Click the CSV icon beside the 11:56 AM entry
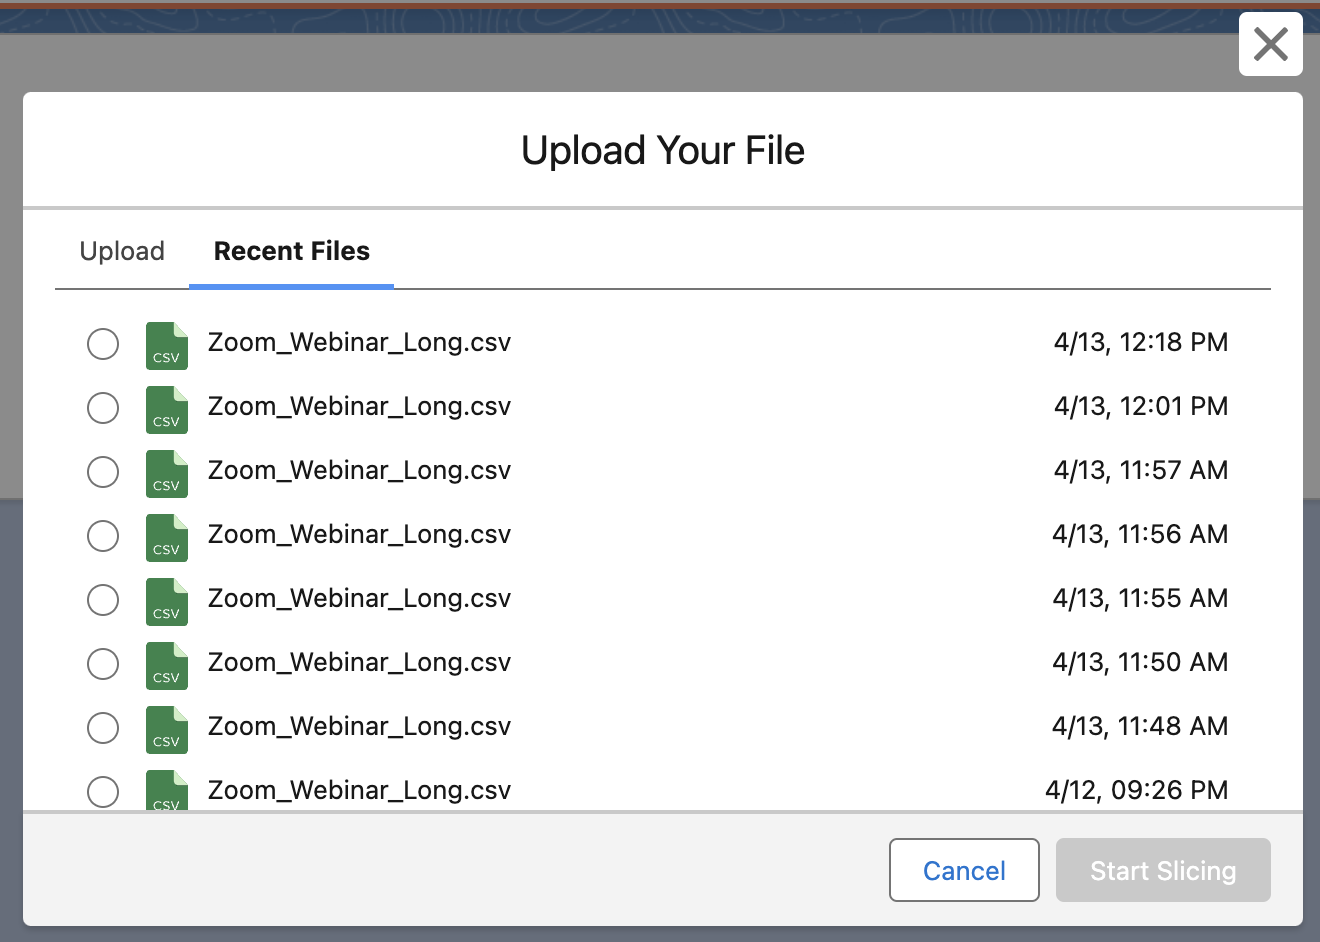Image resolution: width=1320 pixels, height=942 pixels. (x=166, y=537)
